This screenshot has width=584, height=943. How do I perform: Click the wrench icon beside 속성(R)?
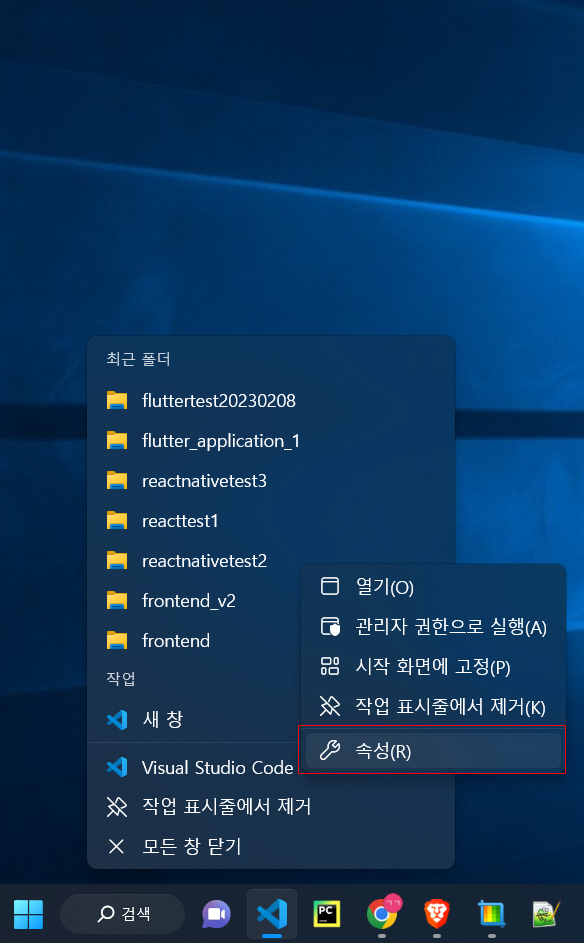pos(330,750)
